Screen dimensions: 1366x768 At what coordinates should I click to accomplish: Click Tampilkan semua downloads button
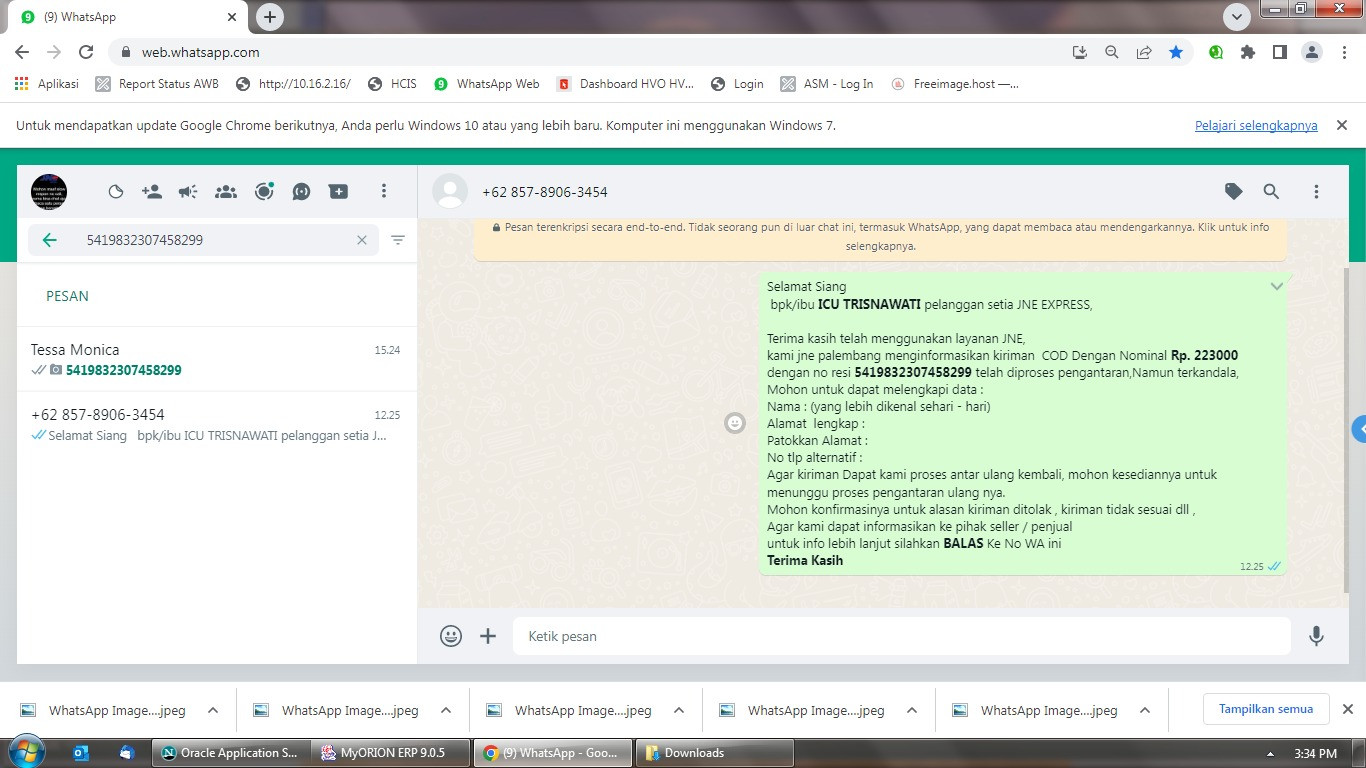(1266, 709)
